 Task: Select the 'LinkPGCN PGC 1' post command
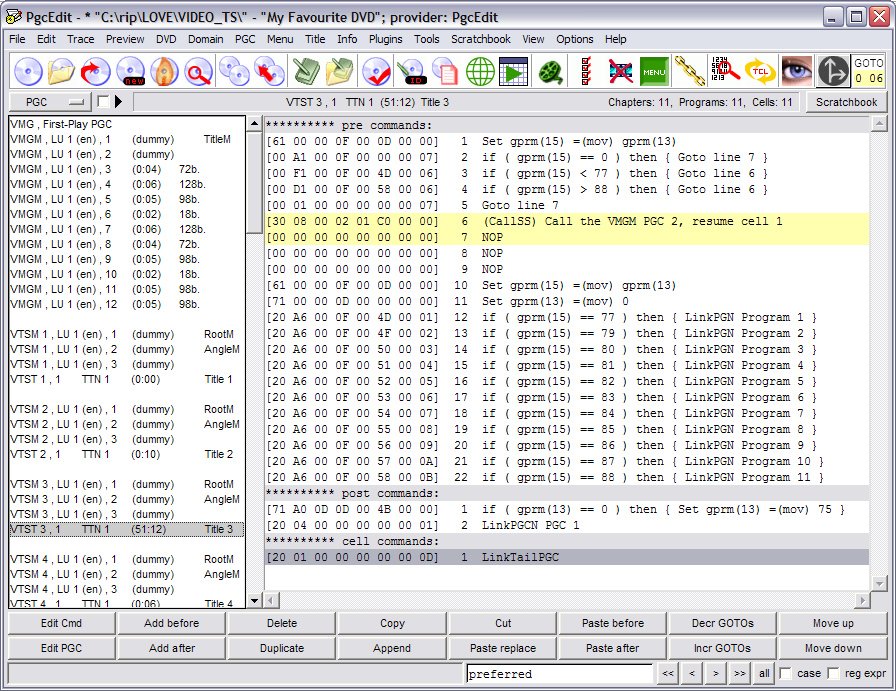tap(567, 525)
